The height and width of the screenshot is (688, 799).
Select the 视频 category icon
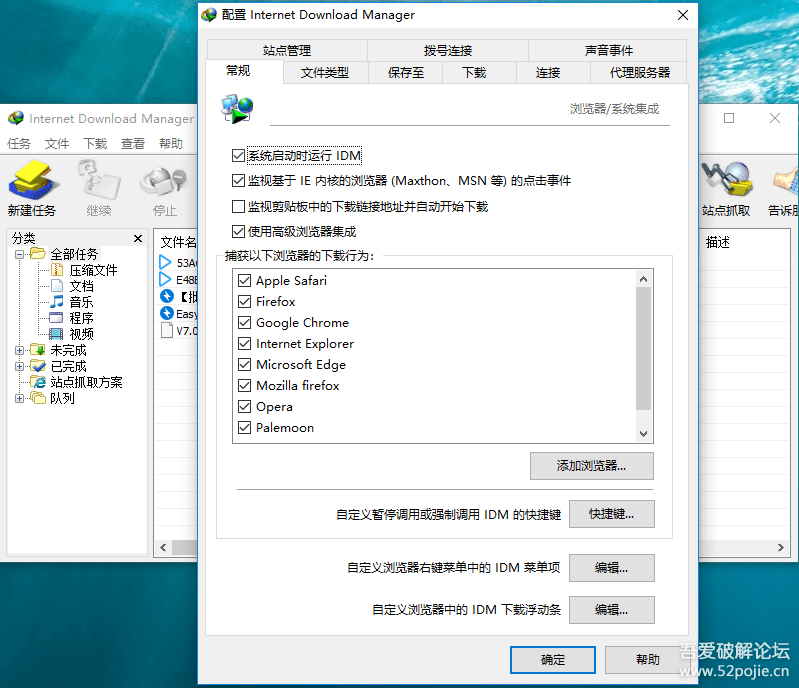(57, 334)
